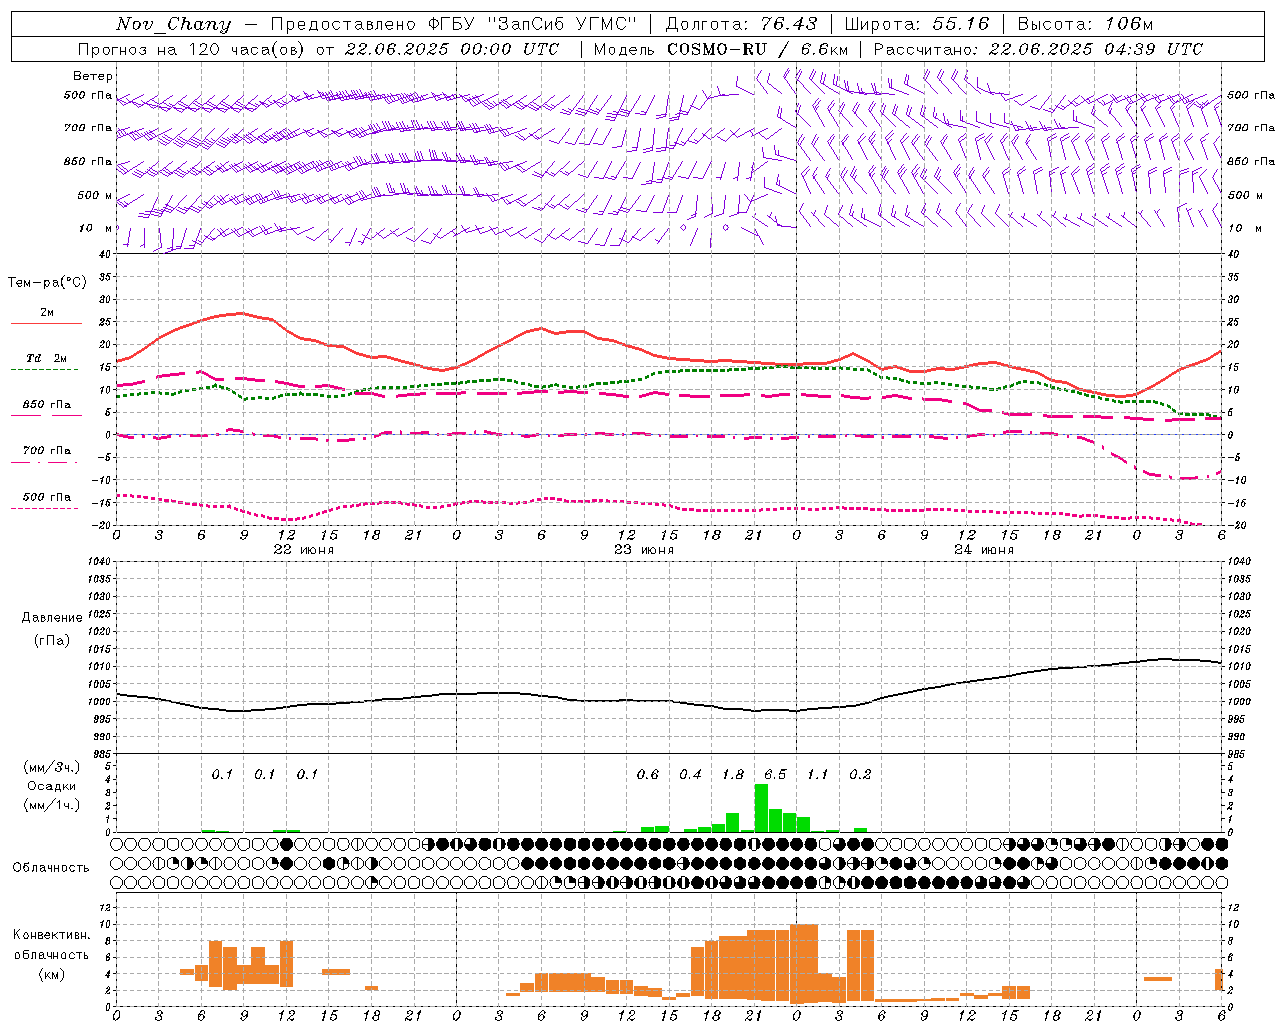
Task: Click the "700 гПа" temperature legend label
Action: pyautogui.click(x=47, y=451)
